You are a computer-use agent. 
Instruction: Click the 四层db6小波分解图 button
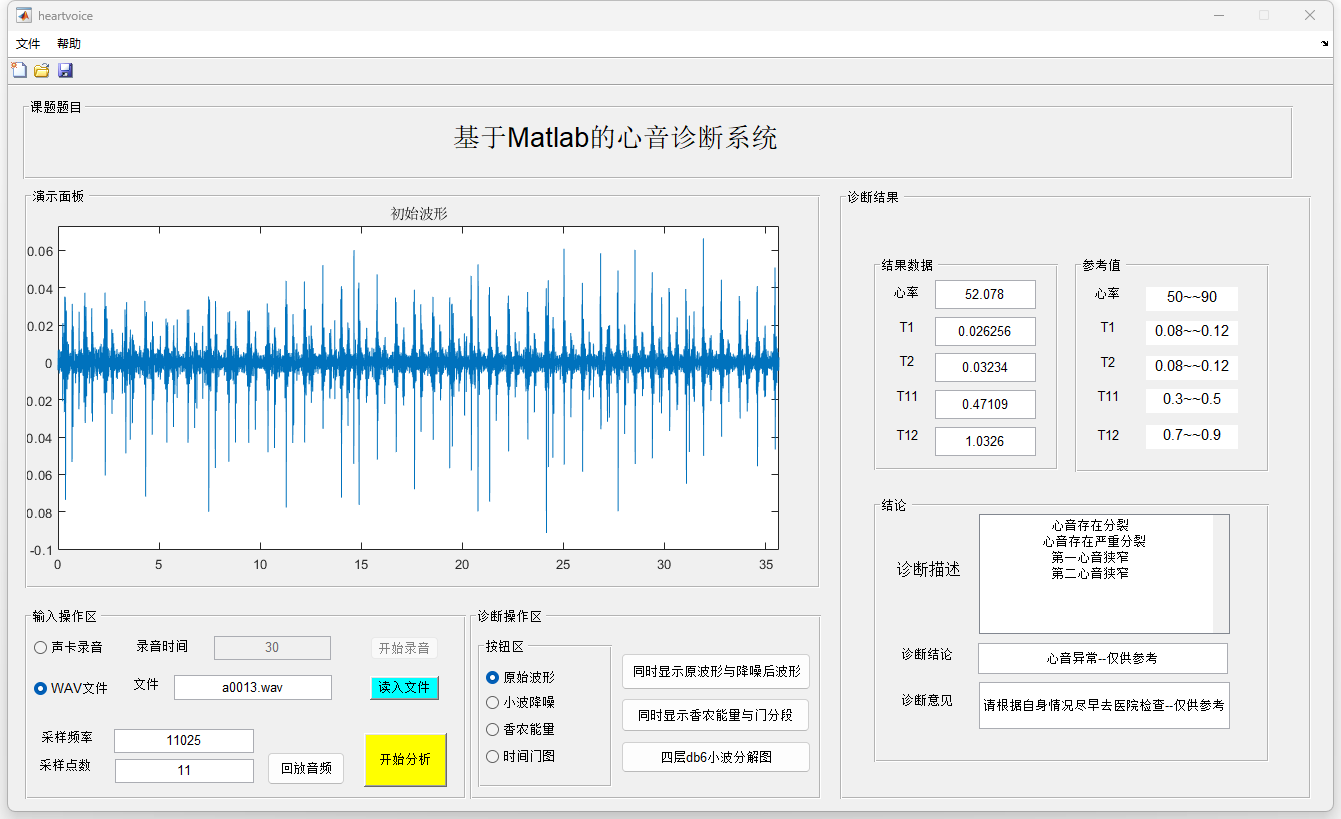click(716, 757)
